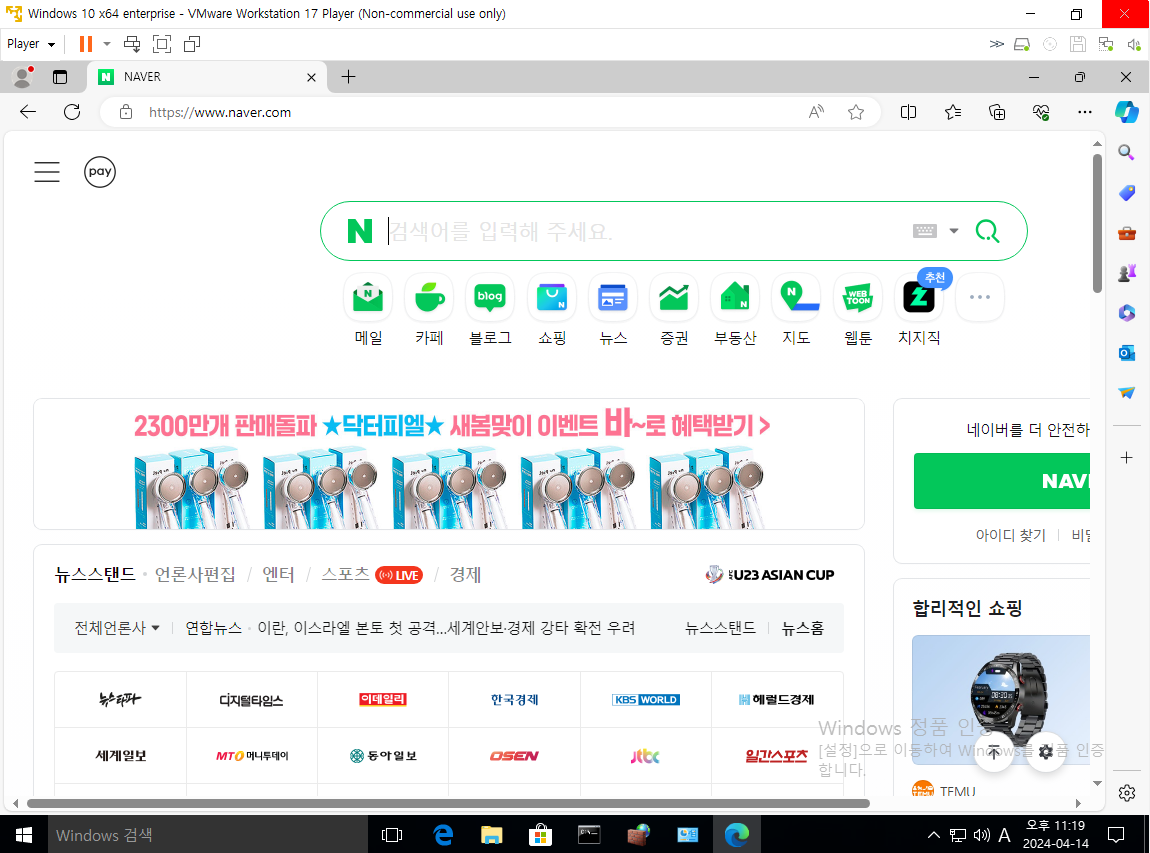Screen dimensions: 1150x853
Task: Select the 경제 tab
Action: [x=465, y=574]
